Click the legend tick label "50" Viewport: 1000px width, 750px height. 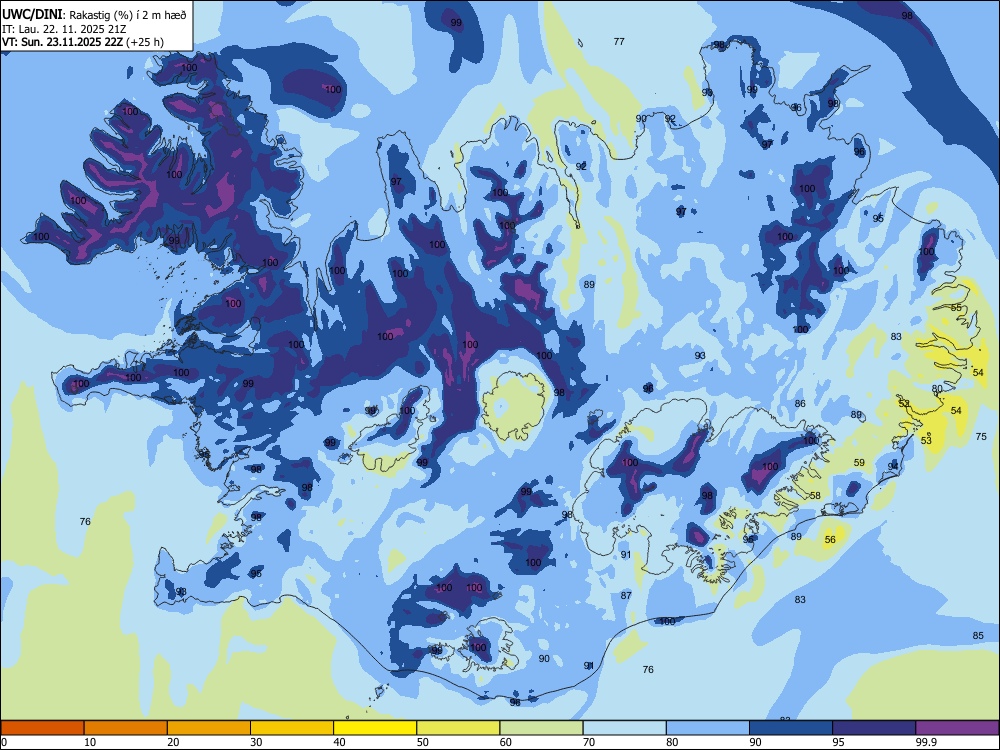[x=423, y=742]
